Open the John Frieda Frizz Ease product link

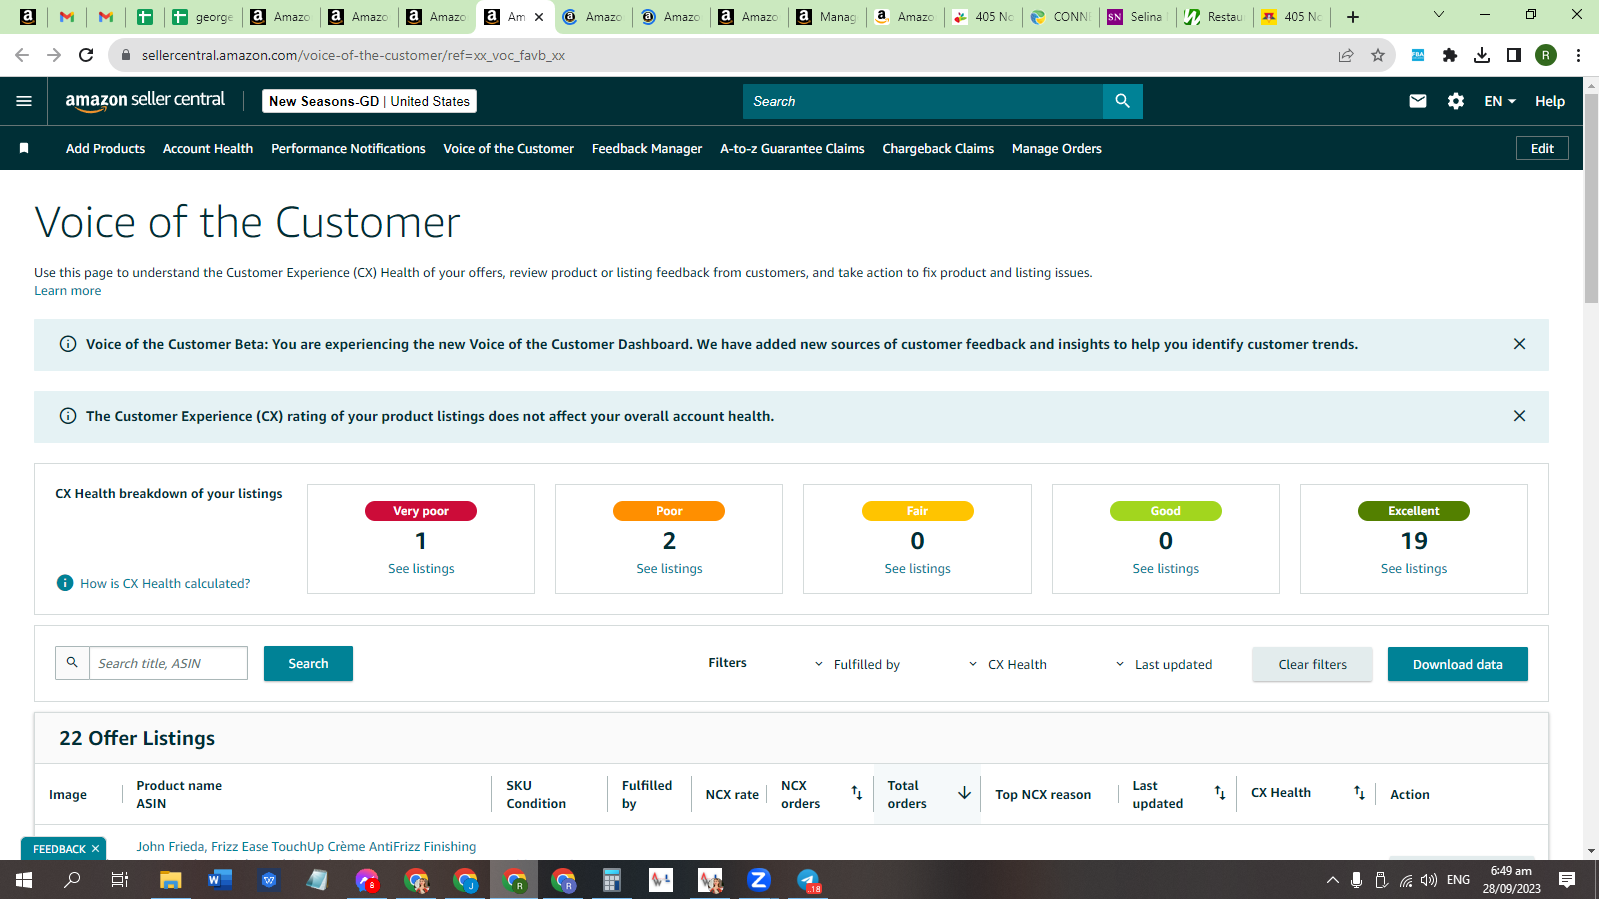pyautogui.click(x=306, y=846)
